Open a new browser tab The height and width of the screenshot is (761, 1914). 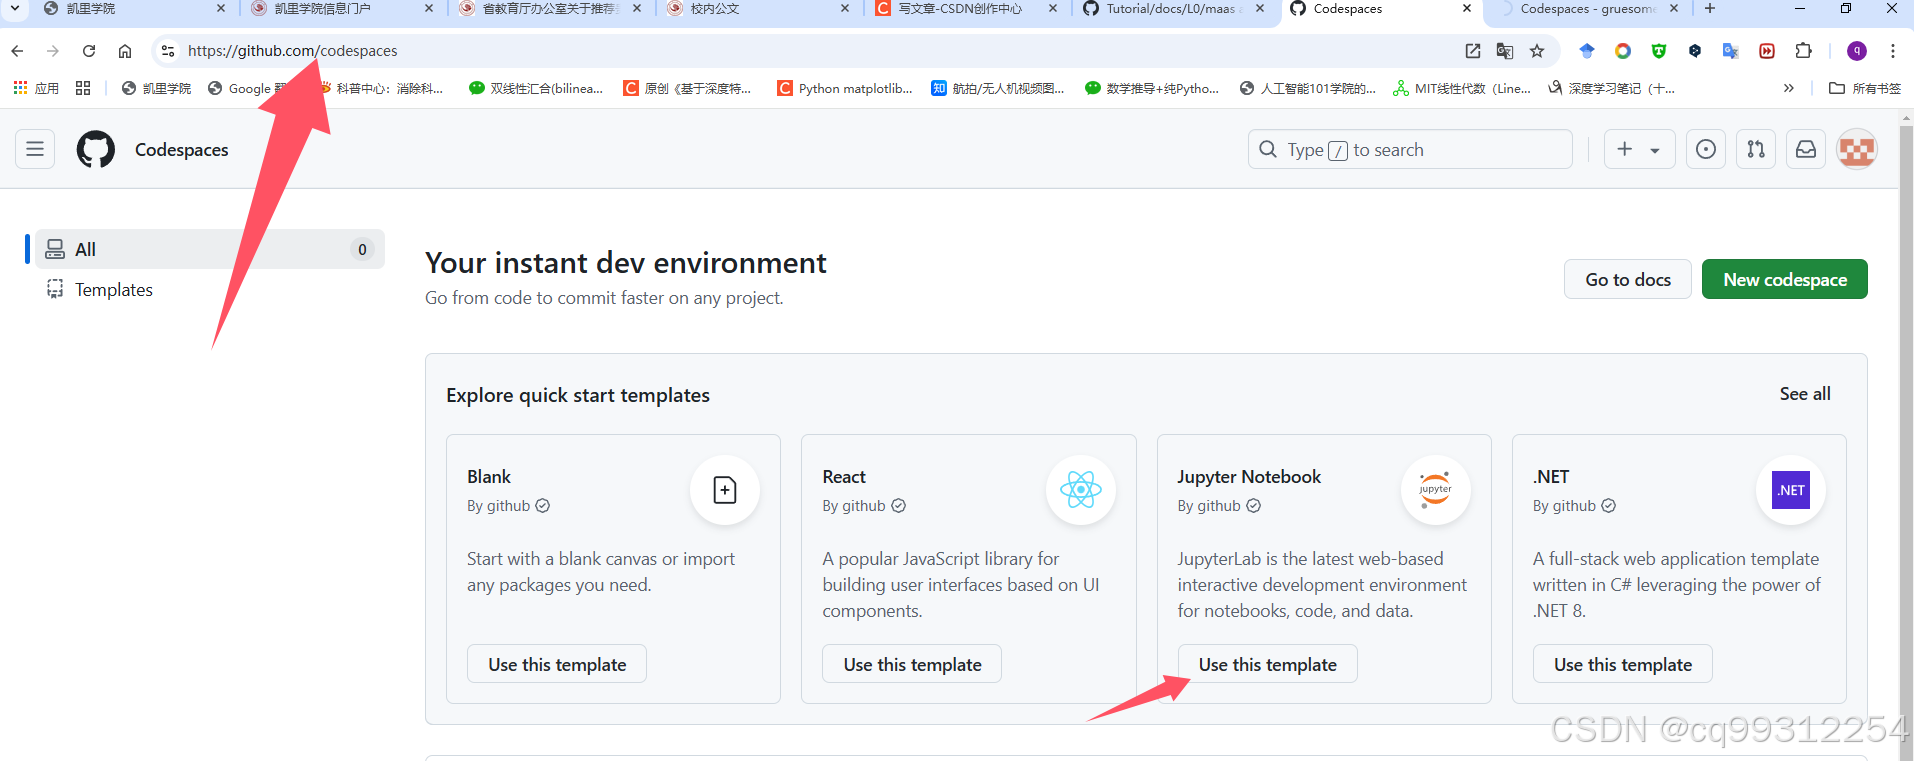tap(1710, 9)
